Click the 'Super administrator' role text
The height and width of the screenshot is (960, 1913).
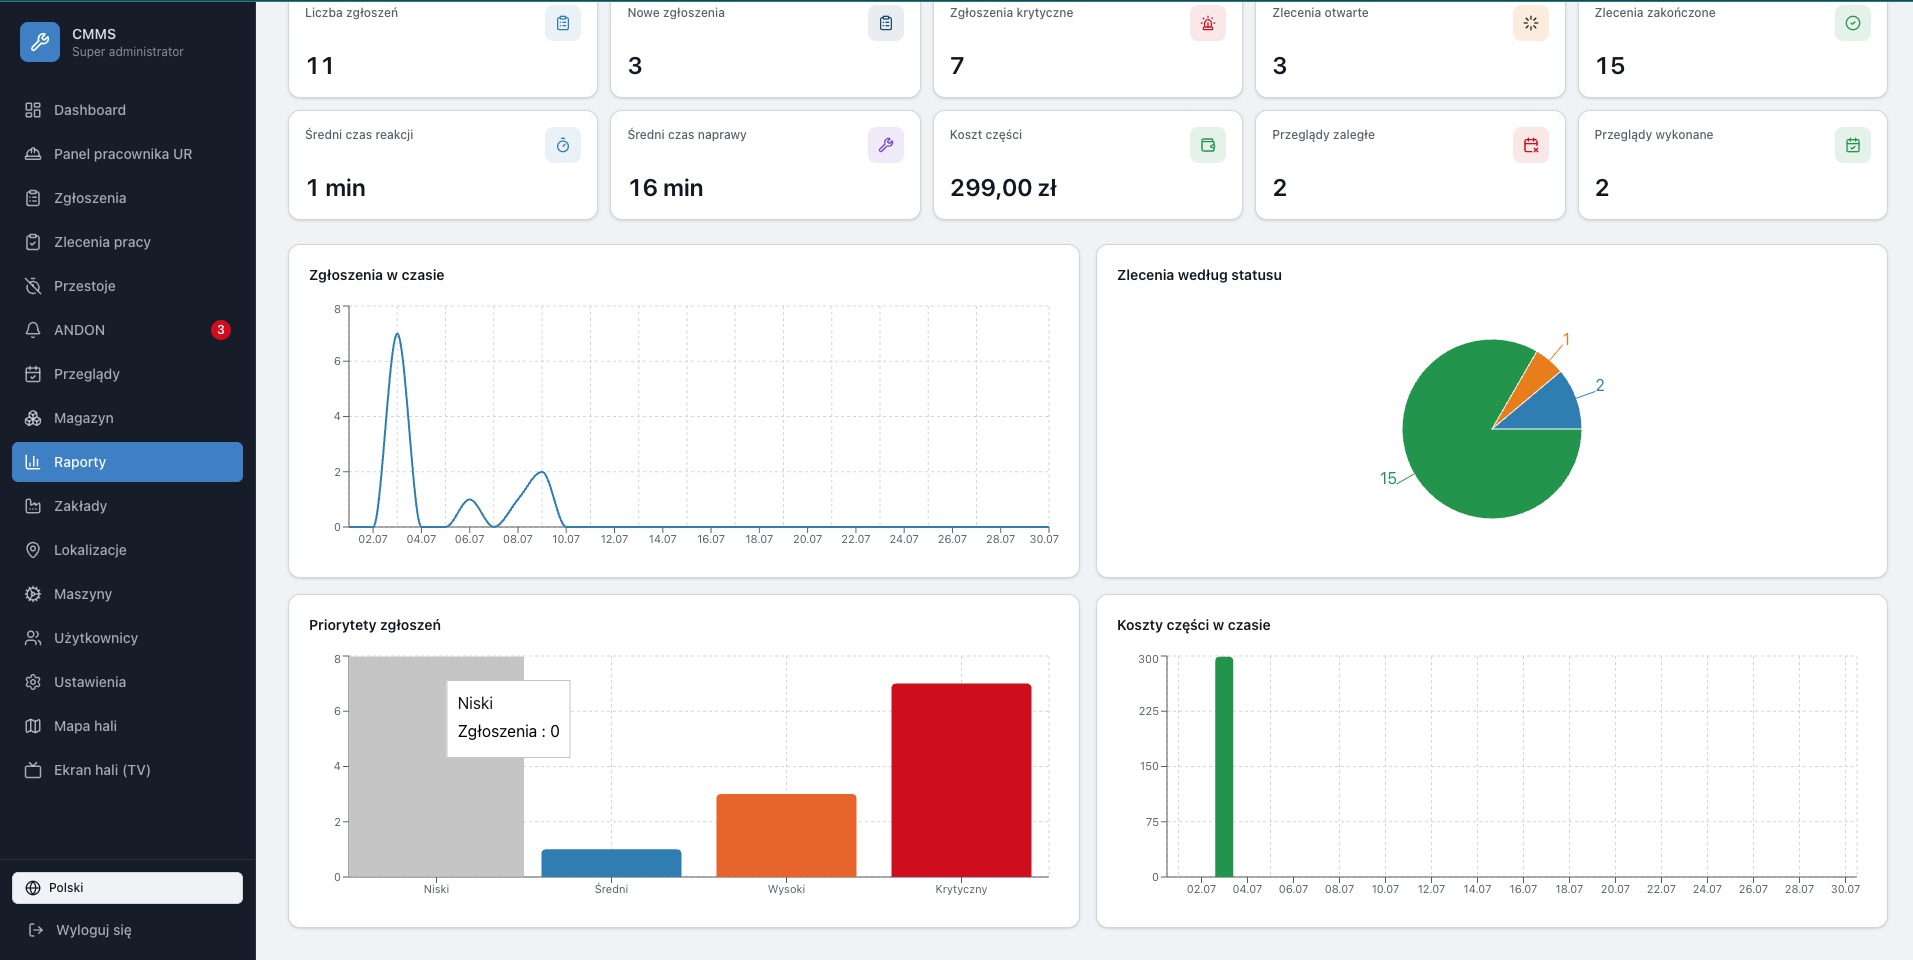coord(128,52)
